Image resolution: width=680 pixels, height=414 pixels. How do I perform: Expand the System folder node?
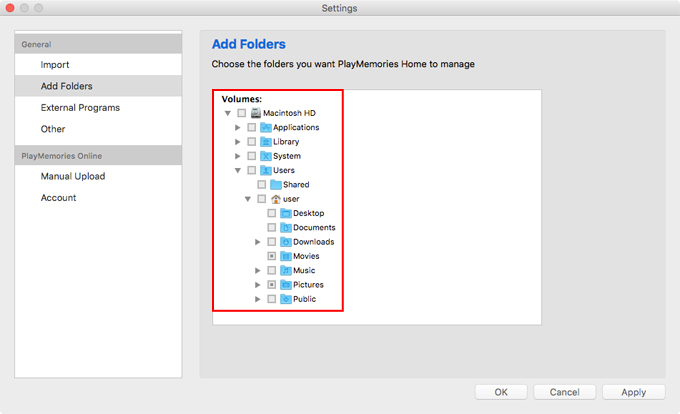click(x=238, y=156)
